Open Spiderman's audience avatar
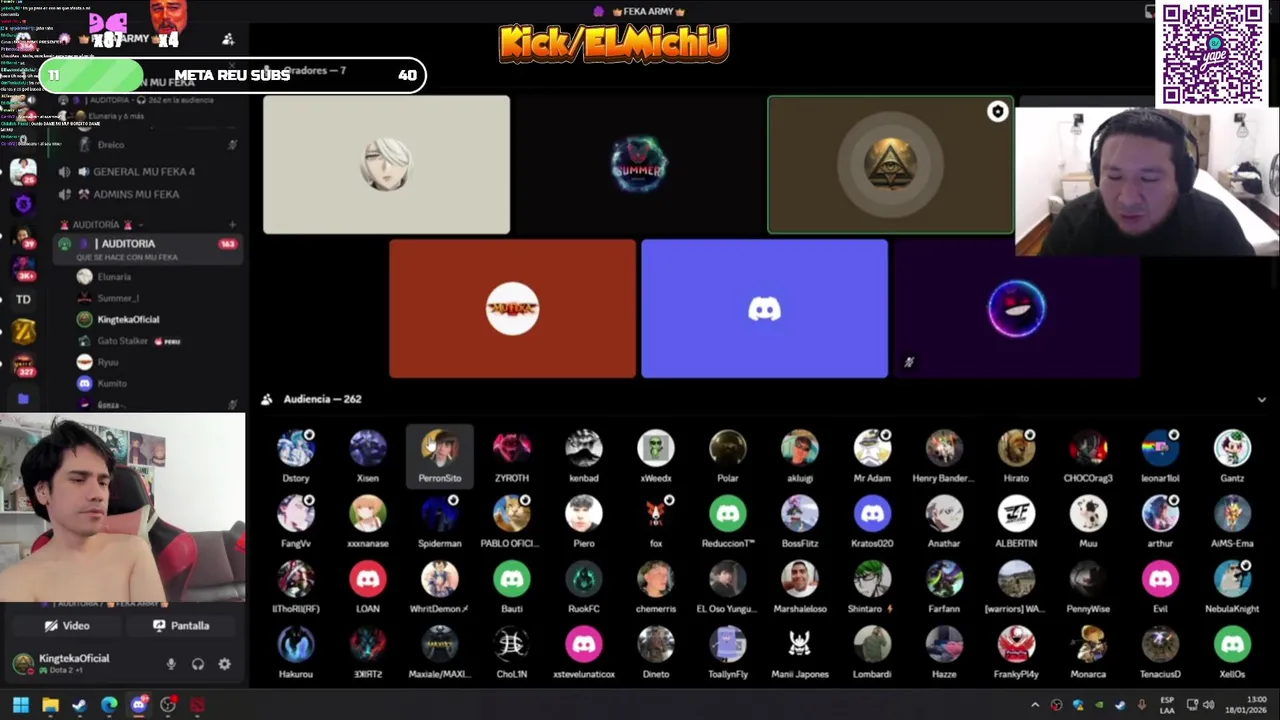Image resolution: width=1280 pixels, height=720 pixels. pos(440,514)
